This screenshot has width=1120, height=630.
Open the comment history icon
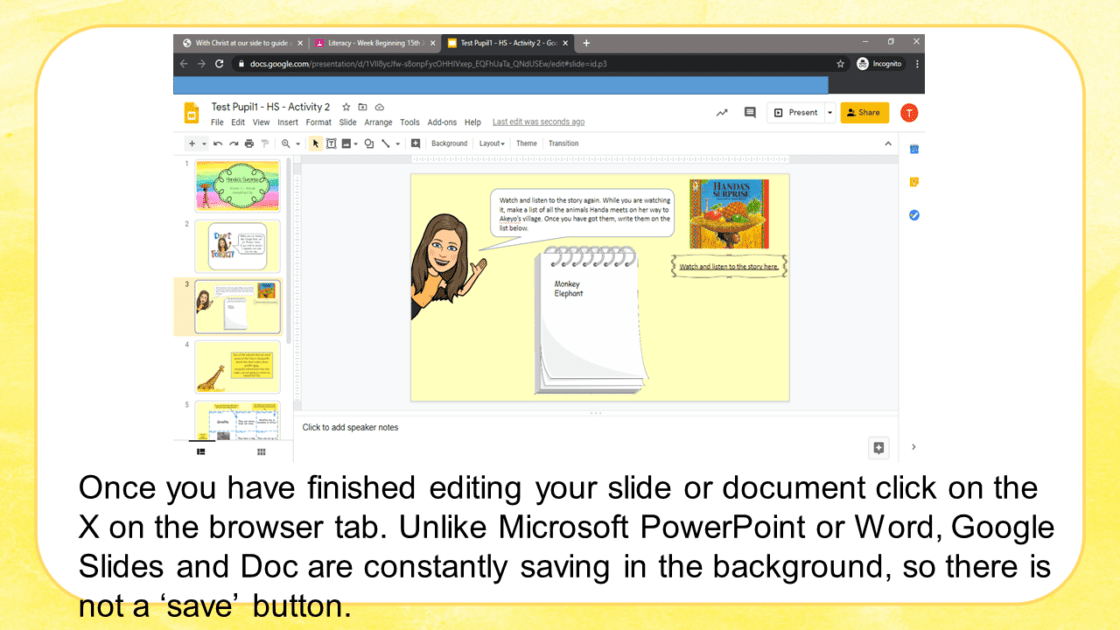(x=750, y=113)
